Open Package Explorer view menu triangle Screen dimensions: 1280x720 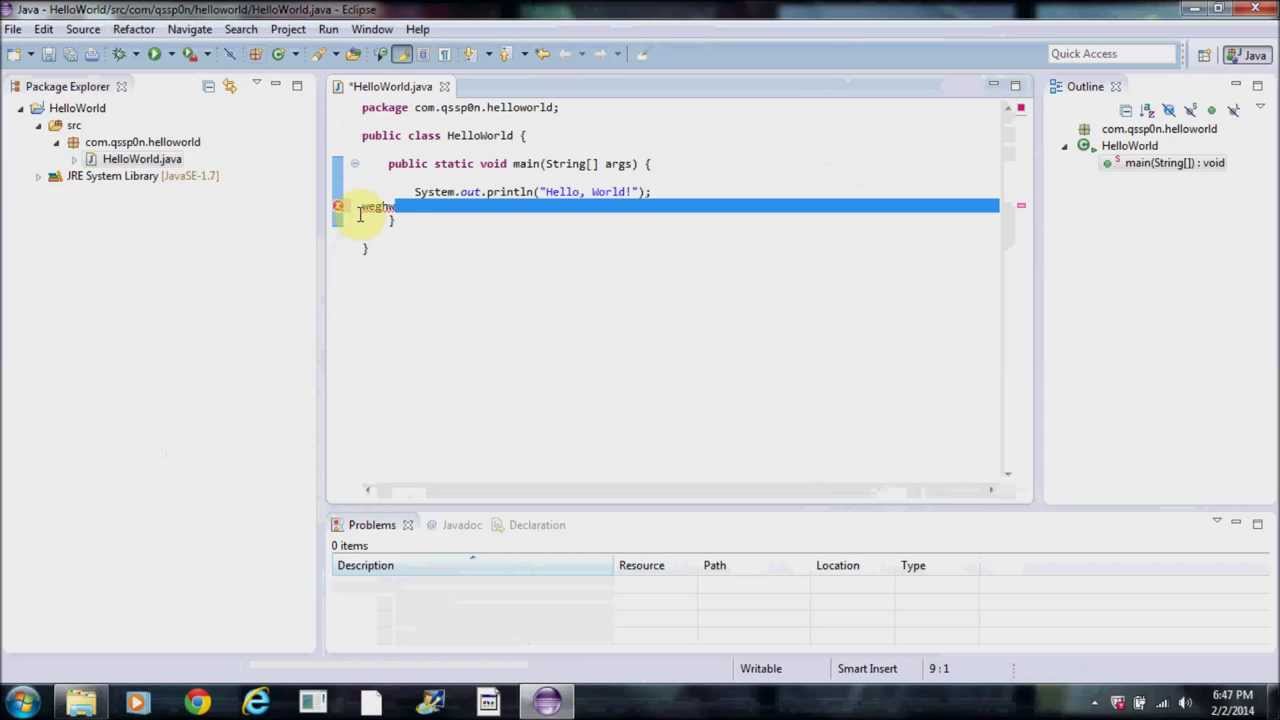pyautogui.click(x=256, y=83)
